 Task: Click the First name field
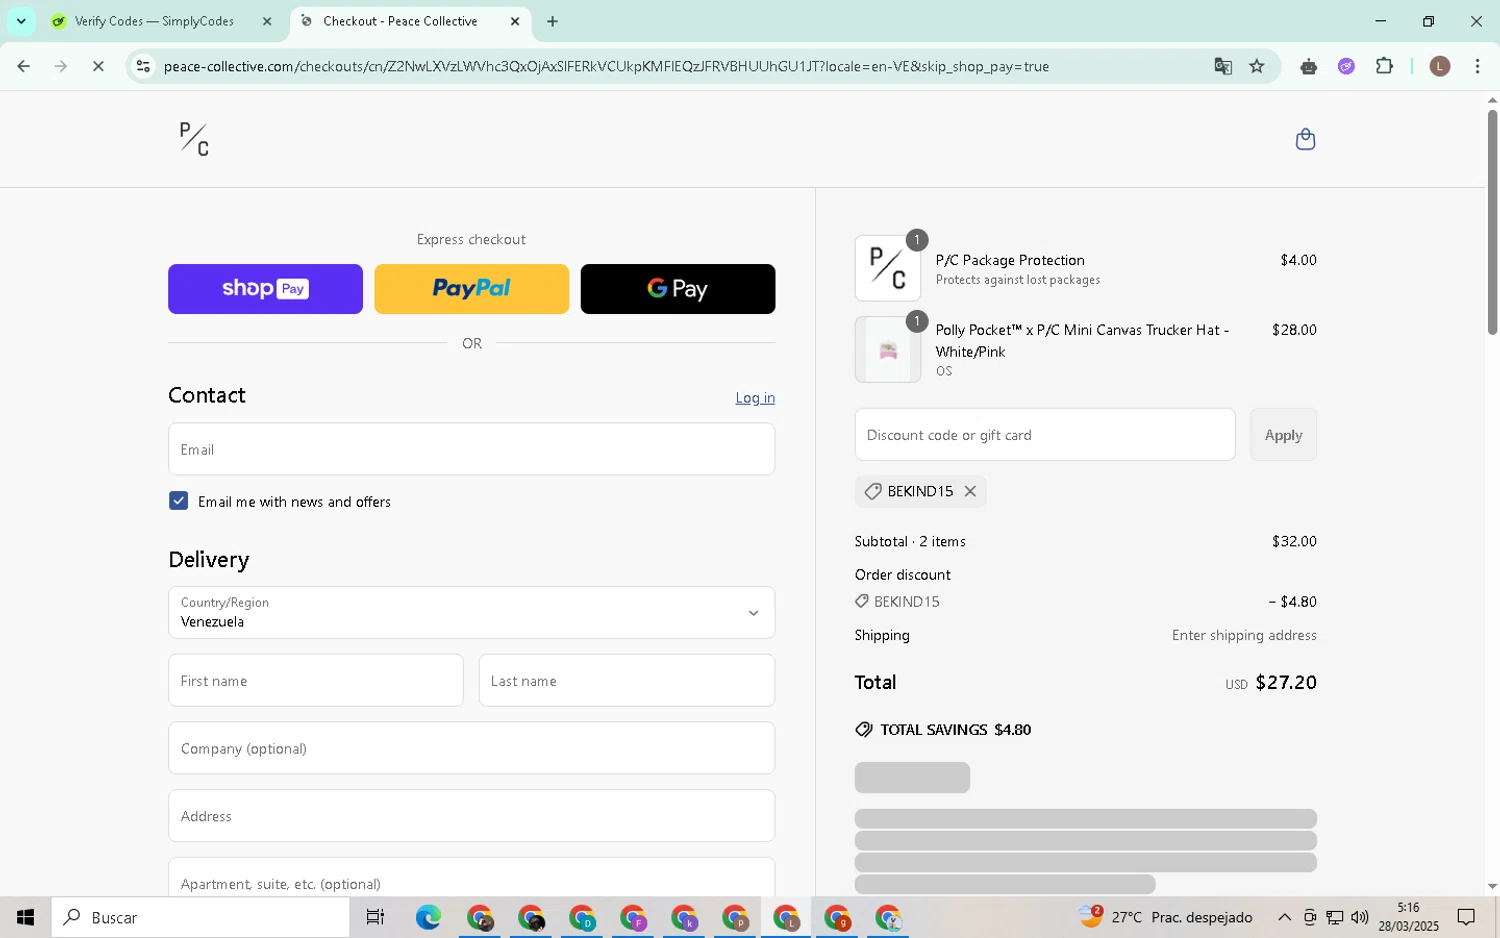[316, 680]
